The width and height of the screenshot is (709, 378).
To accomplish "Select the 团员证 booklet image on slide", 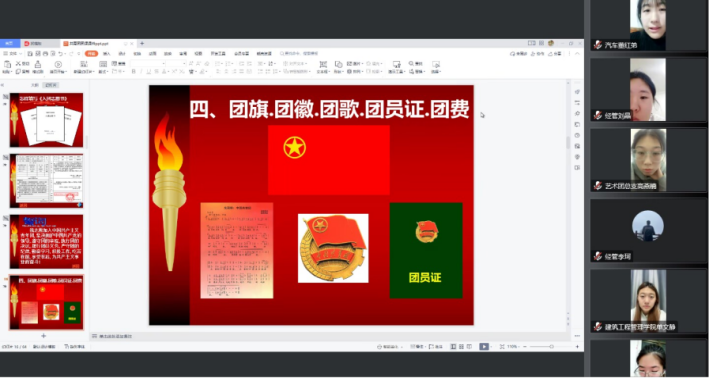I will click(x=426, y=250).
